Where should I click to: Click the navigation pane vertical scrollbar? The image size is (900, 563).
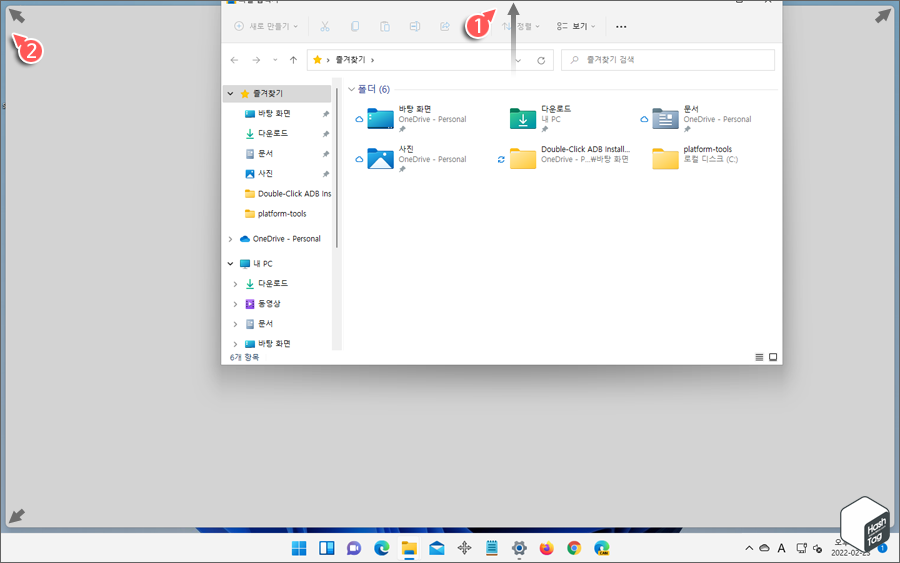coord(337,168)
